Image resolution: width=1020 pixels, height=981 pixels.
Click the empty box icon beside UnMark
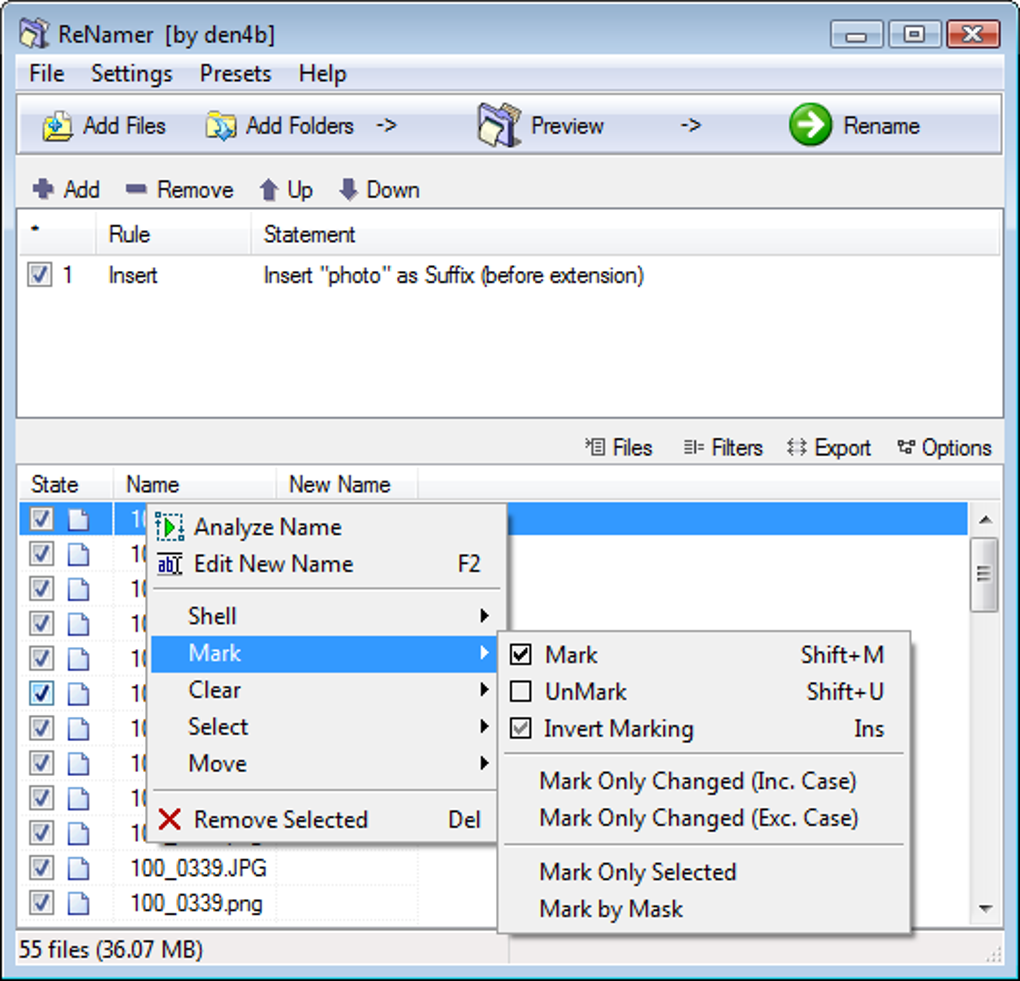[520, 691]
